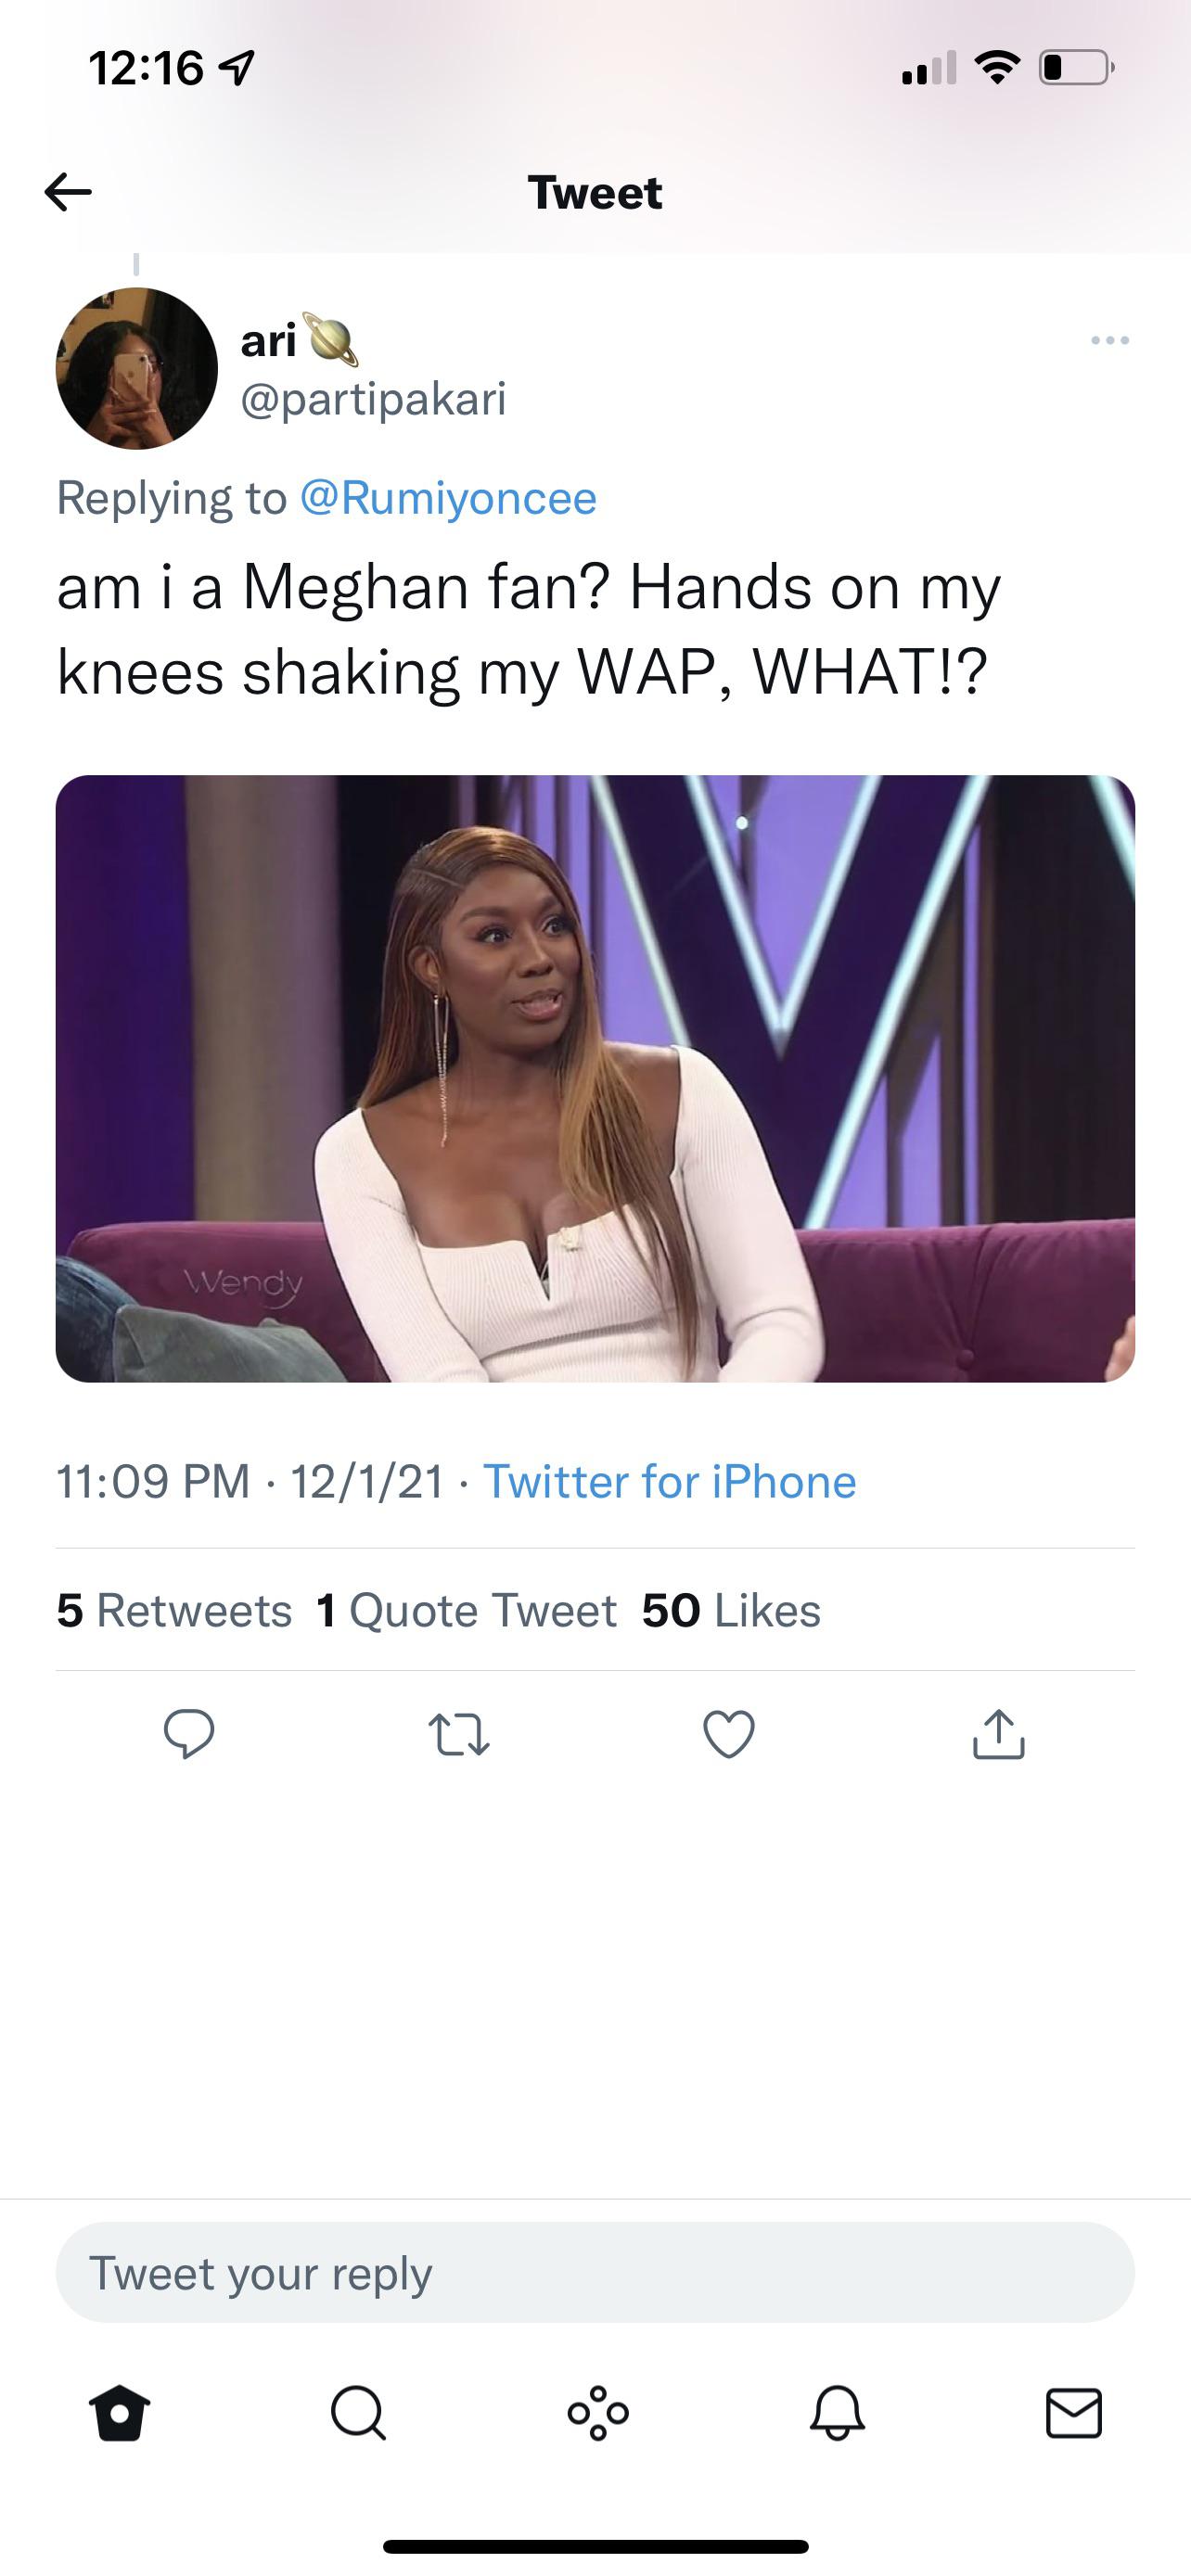Tap the retweet arrows icon
1191x2576 pixels.
click(459, 1734)
